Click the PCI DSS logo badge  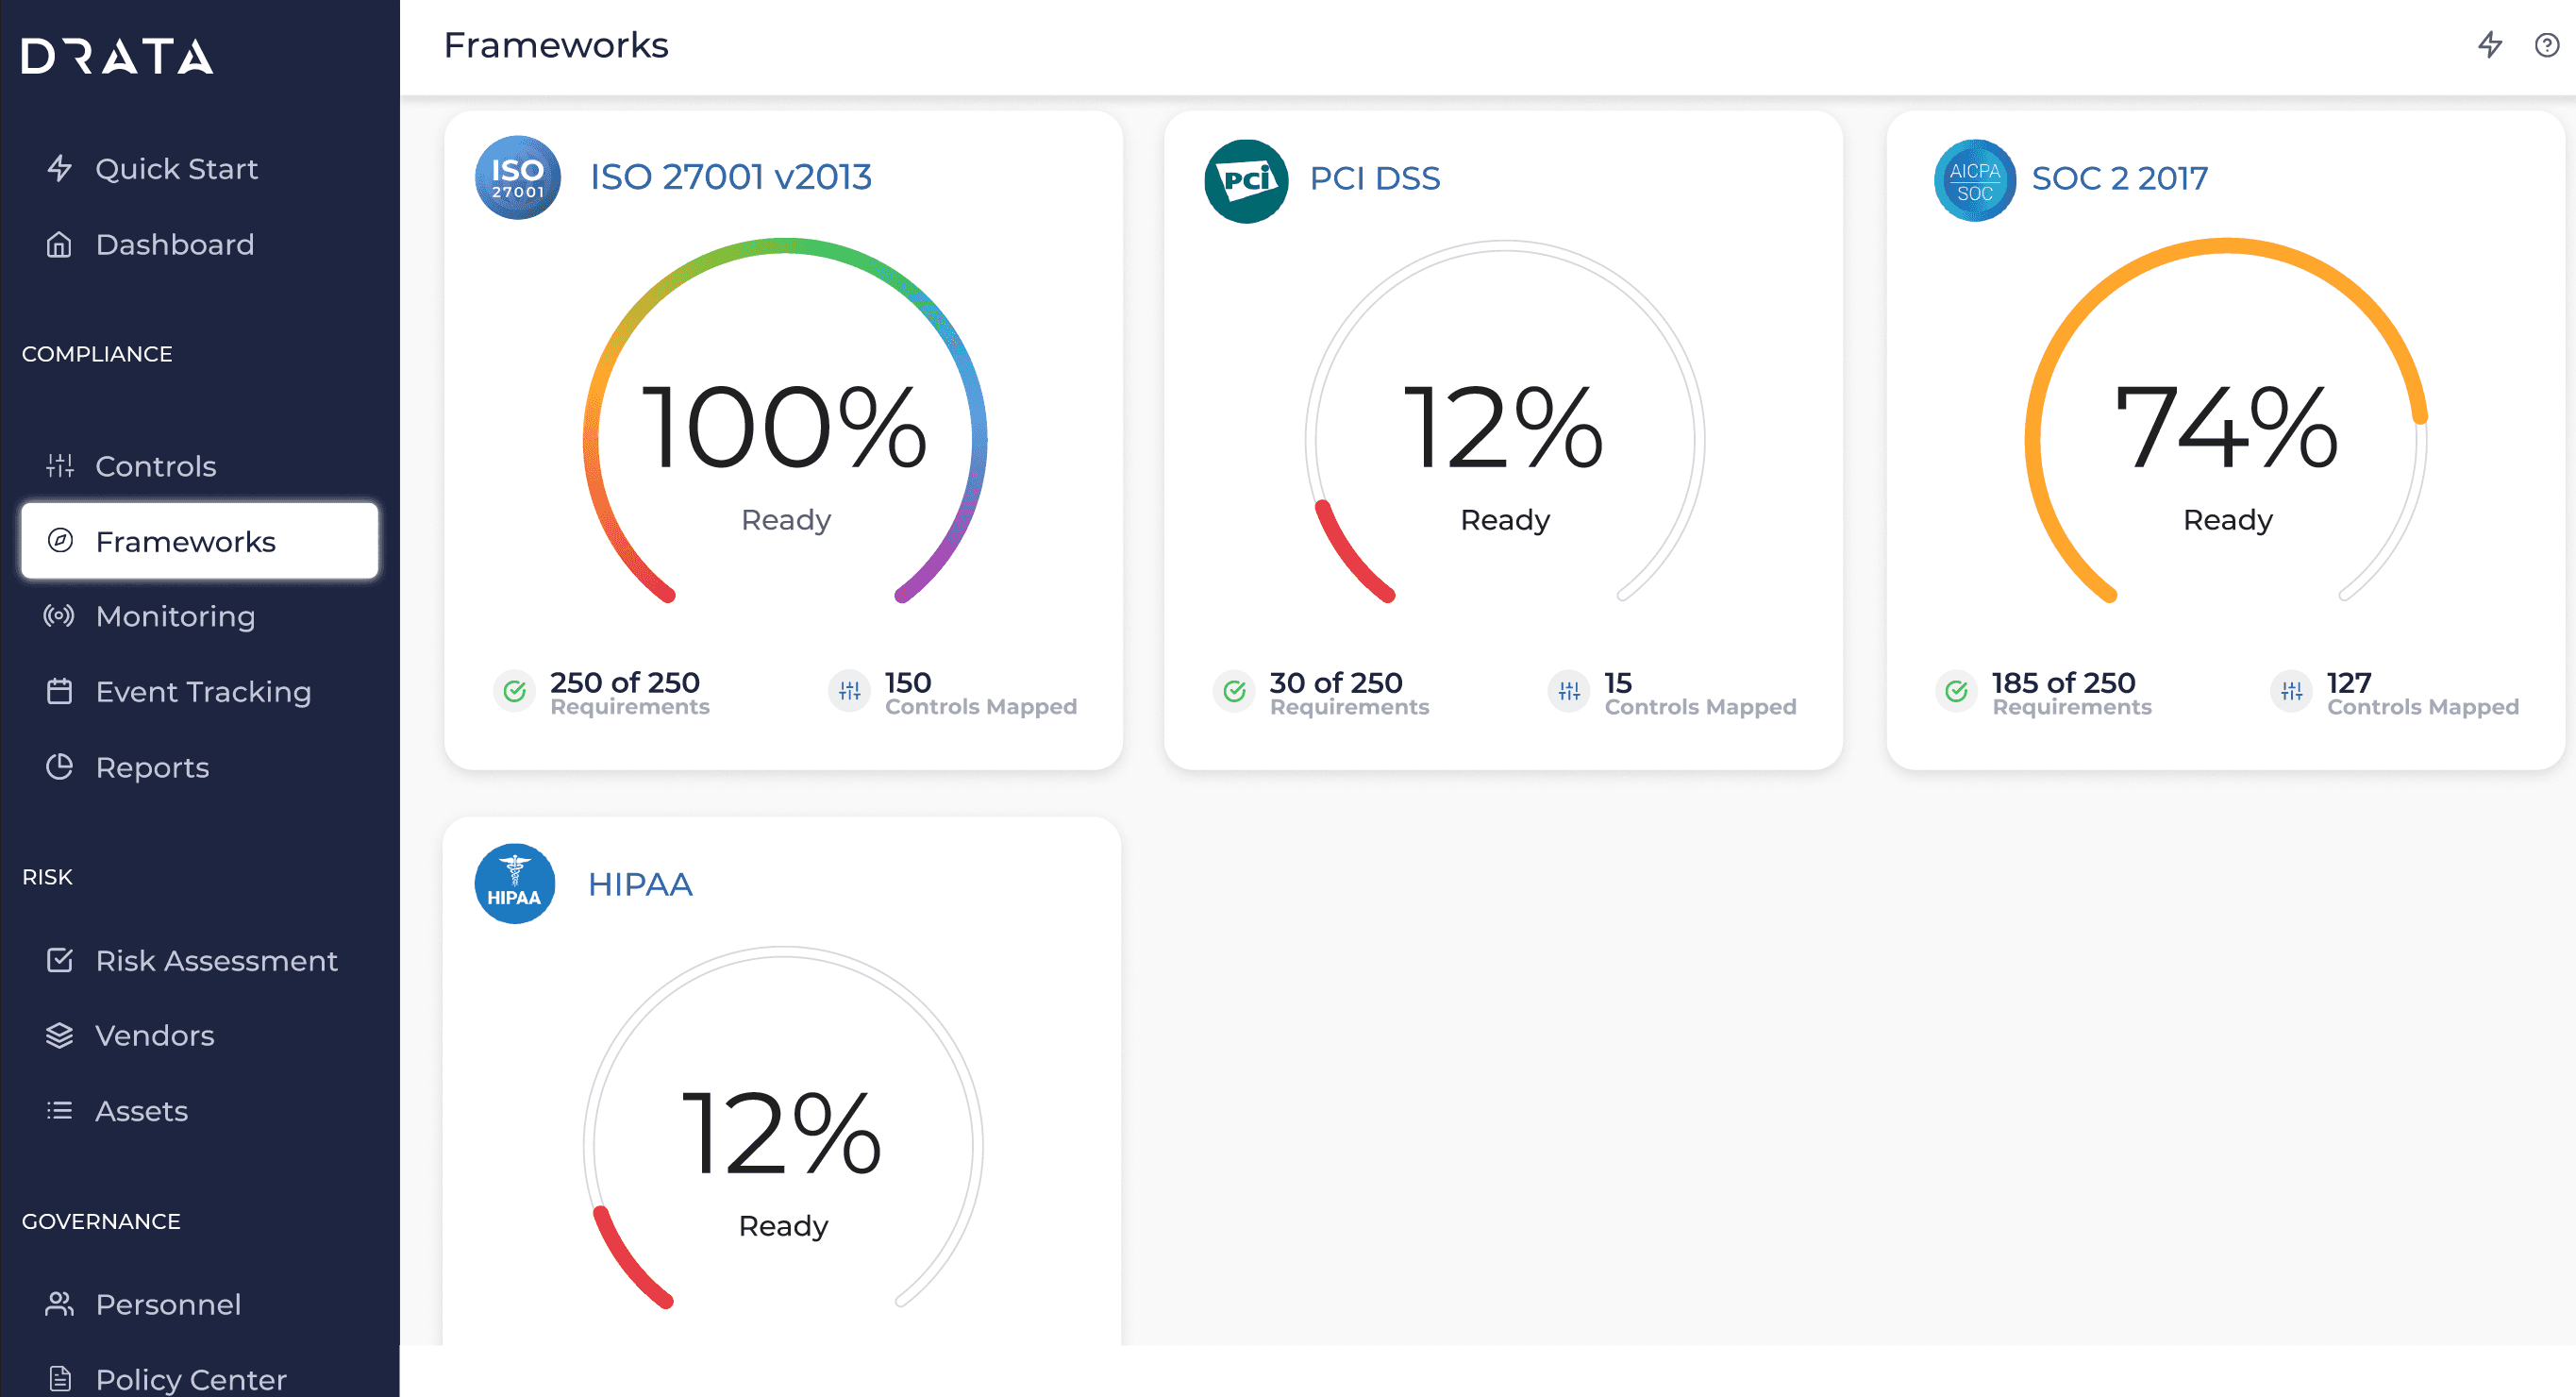pyautogui.click(x=1246, y=181)
